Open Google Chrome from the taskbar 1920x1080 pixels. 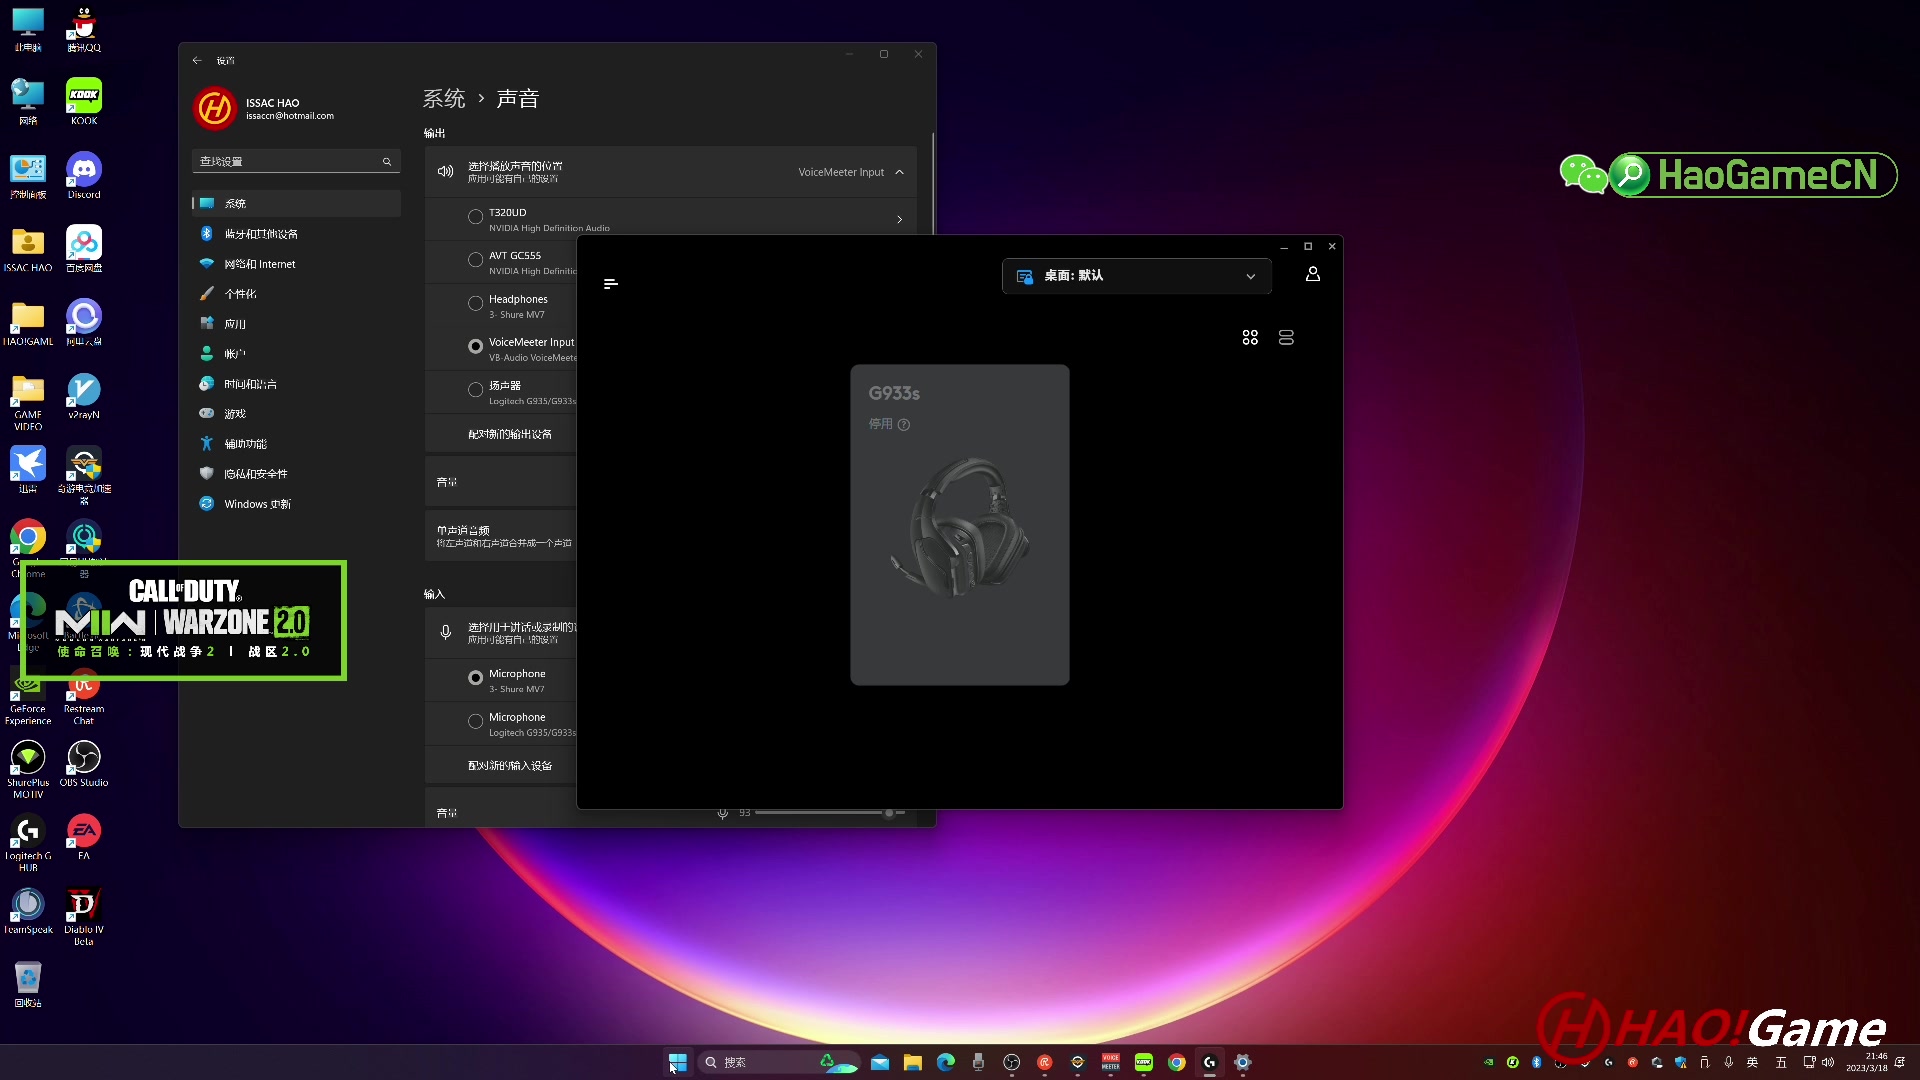tap(1177, 1062)
